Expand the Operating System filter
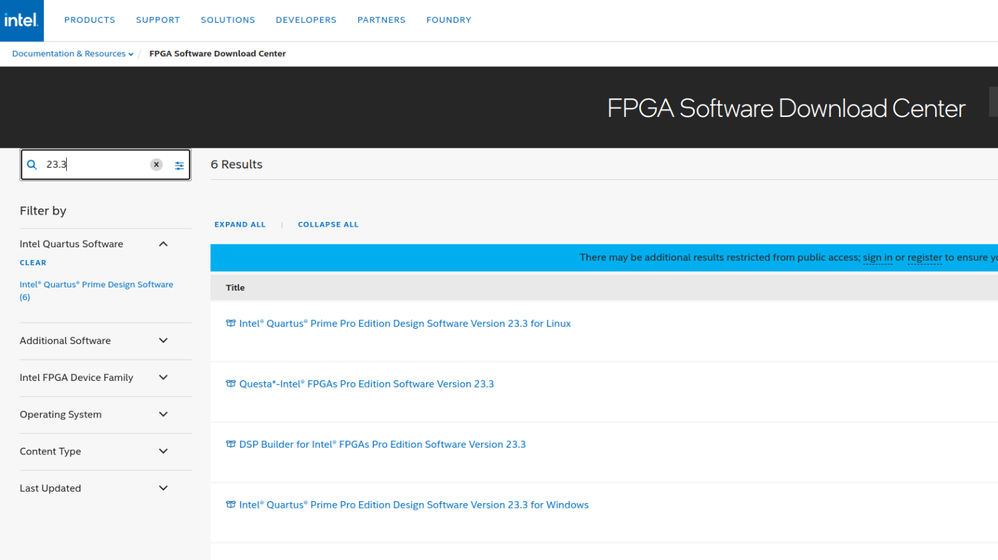Image resolution: width=998 pixels, height=560 pixels. click(163, 414)
